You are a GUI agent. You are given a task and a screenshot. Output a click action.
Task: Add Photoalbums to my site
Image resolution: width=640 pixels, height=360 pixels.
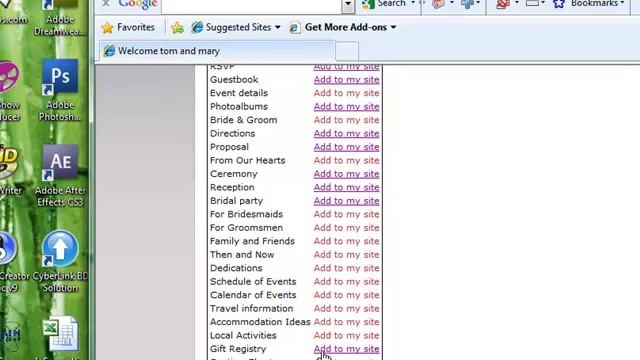[x=347, y=107]
